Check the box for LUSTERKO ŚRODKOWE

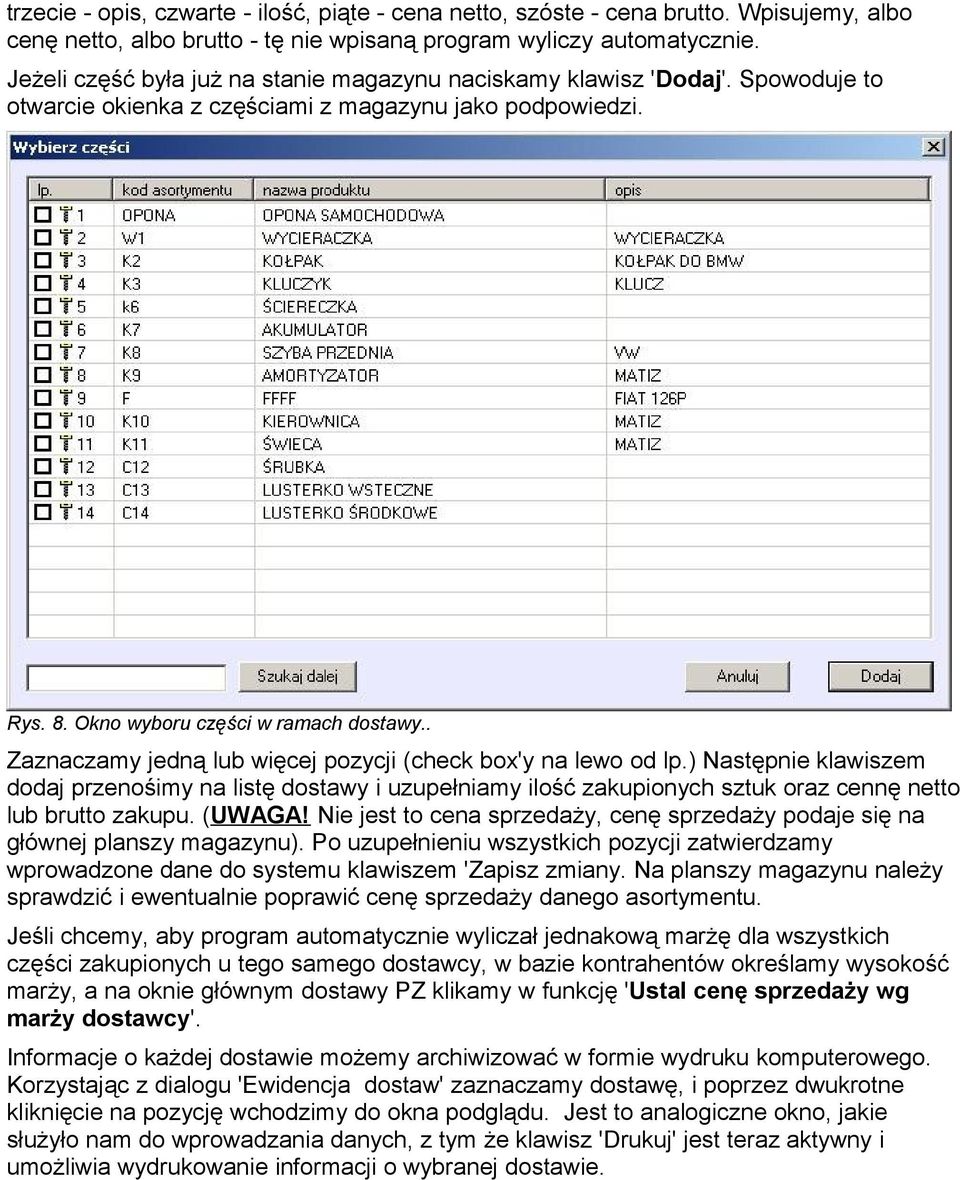(43, 512)
